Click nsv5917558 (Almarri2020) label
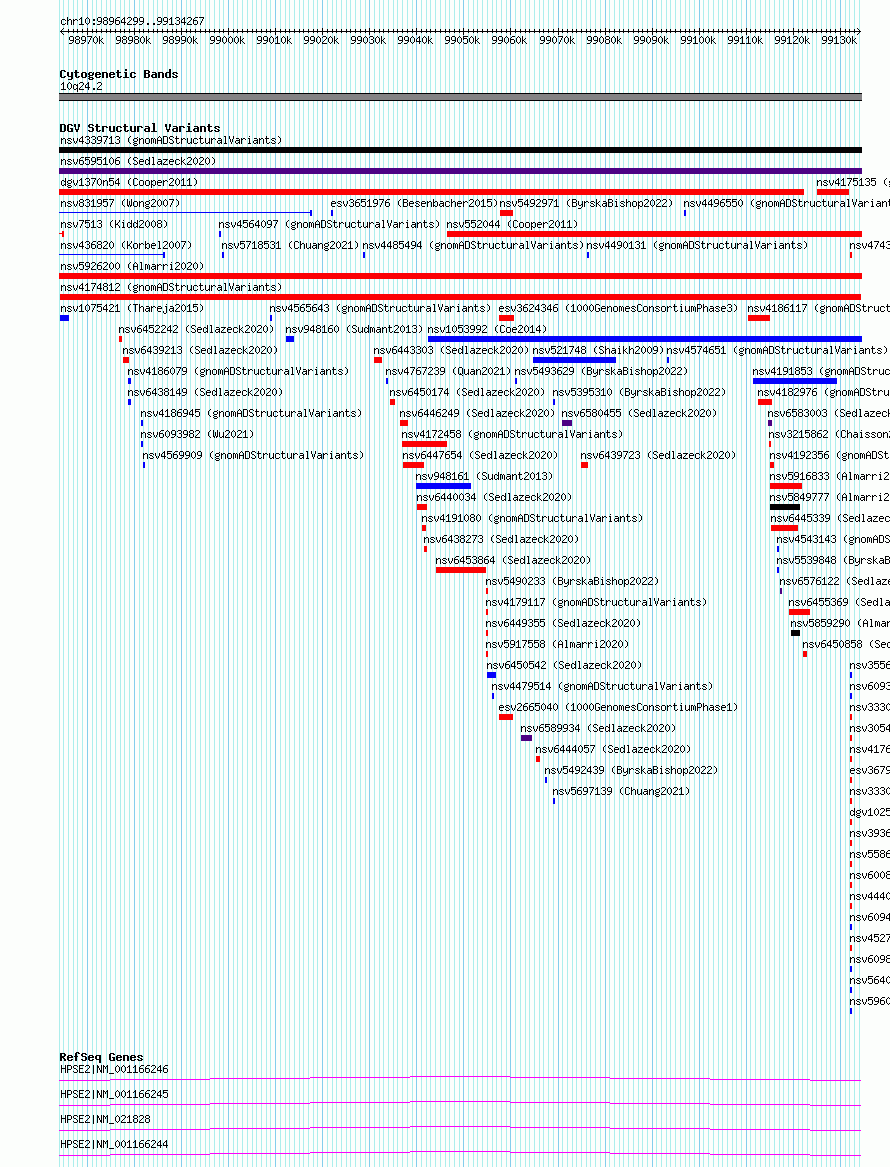 (x=557, y=644)
